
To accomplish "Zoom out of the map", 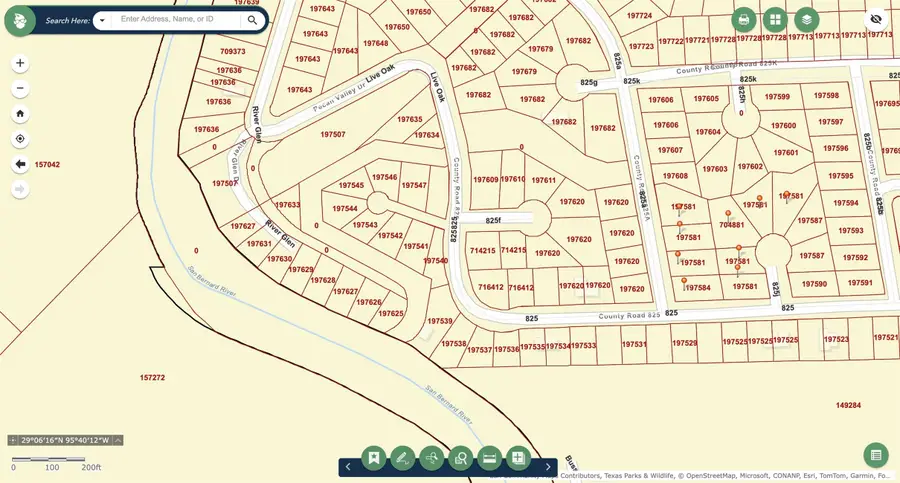I will click(x=21, y=88).
